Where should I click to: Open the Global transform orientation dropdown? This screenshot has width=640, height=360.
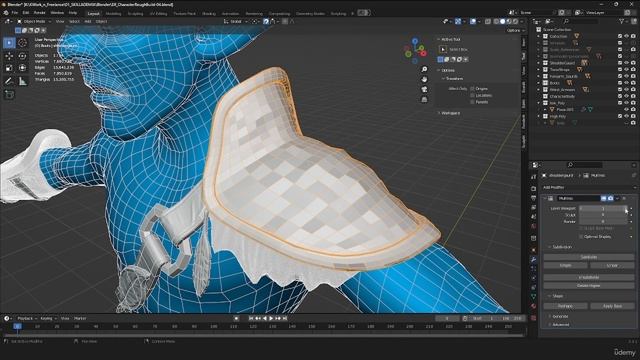[x=236, y=21]
